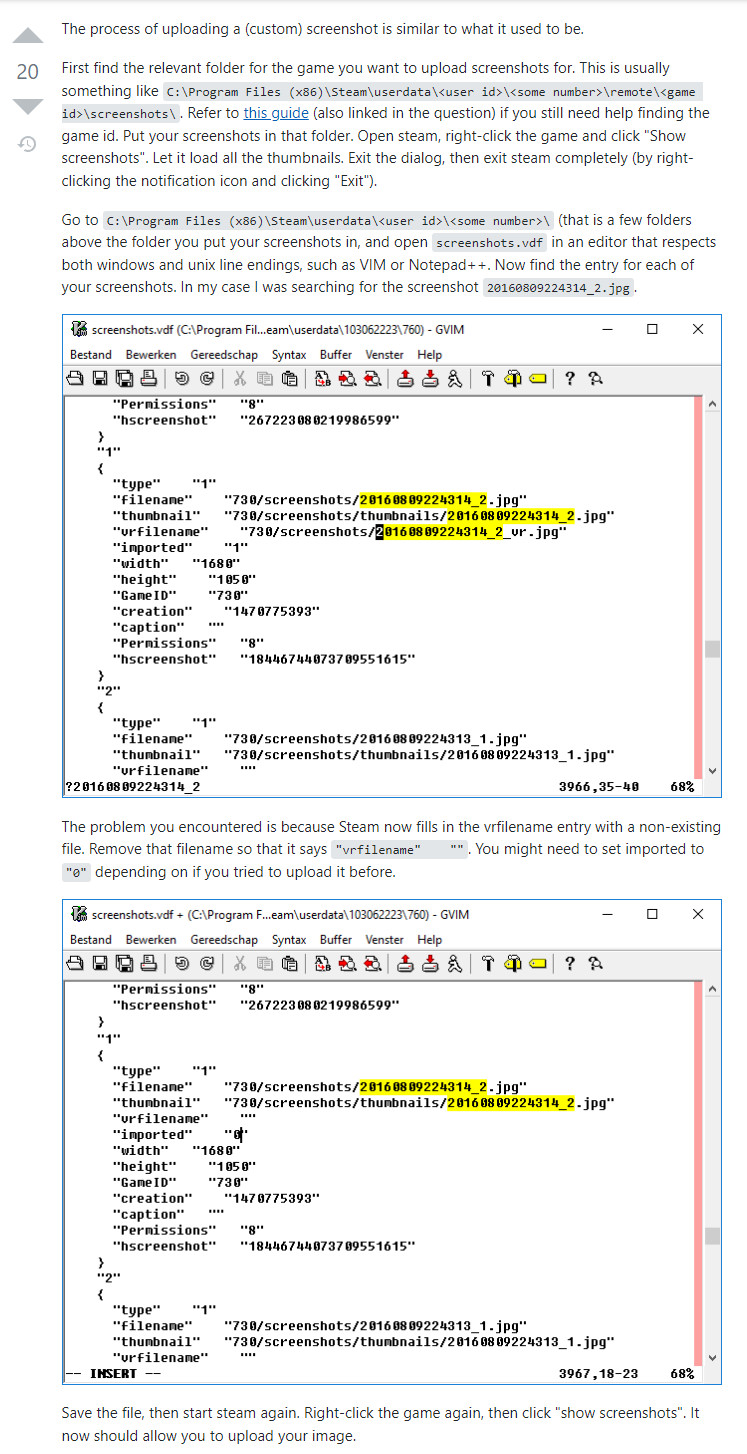Image resolution: width=747 pixels, height=1454 pixels.
Task: Click scrollbar up arrow in INSERT-mode GVIM window
Action: [x=712, y=989]
